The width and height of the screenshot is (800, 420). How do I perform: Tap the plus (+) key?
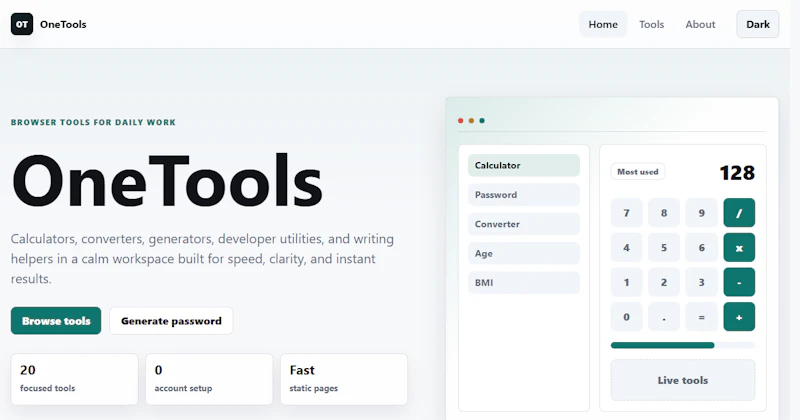[x=739, y=317]
